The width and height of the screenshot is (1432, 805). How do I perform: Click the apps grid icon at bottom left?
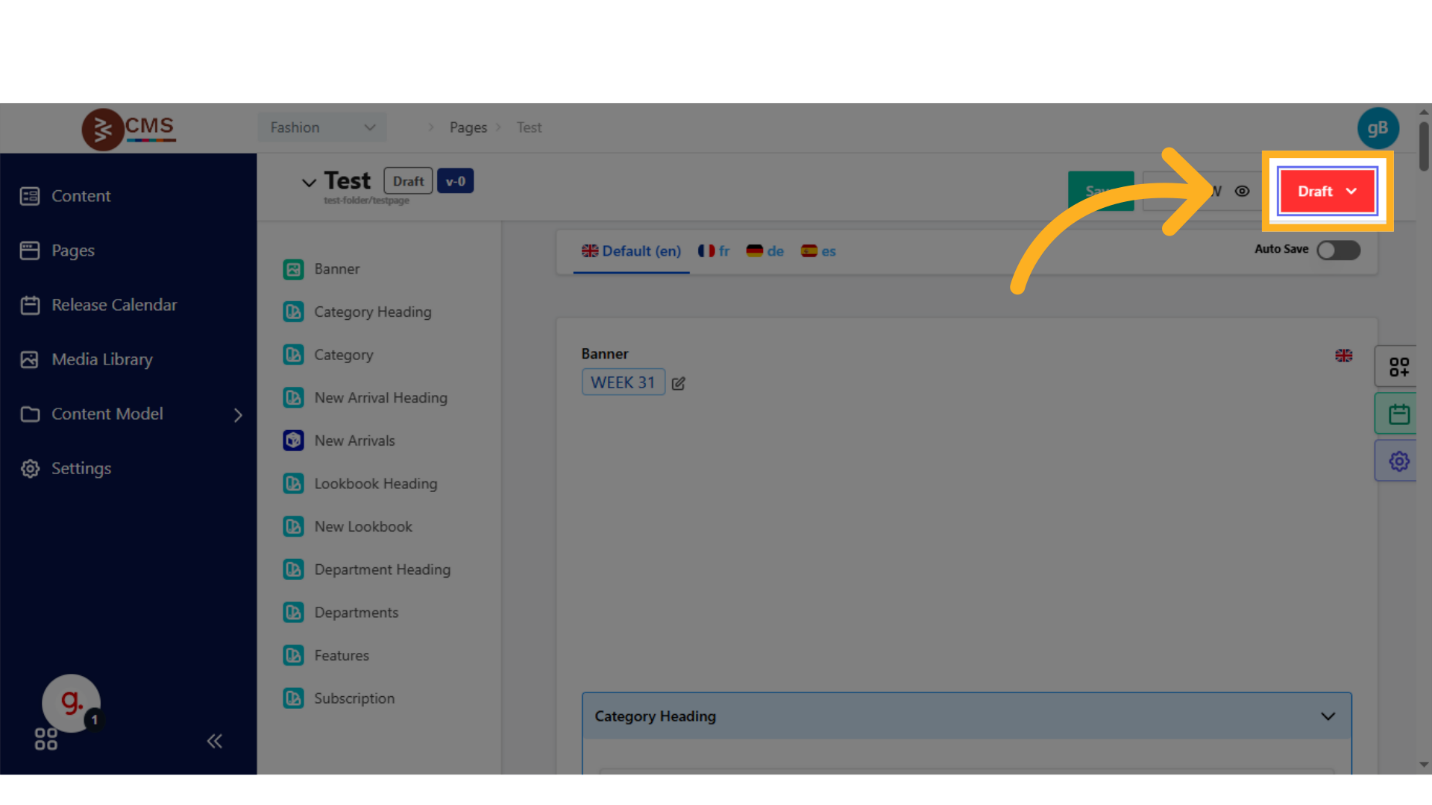[46, 740]
